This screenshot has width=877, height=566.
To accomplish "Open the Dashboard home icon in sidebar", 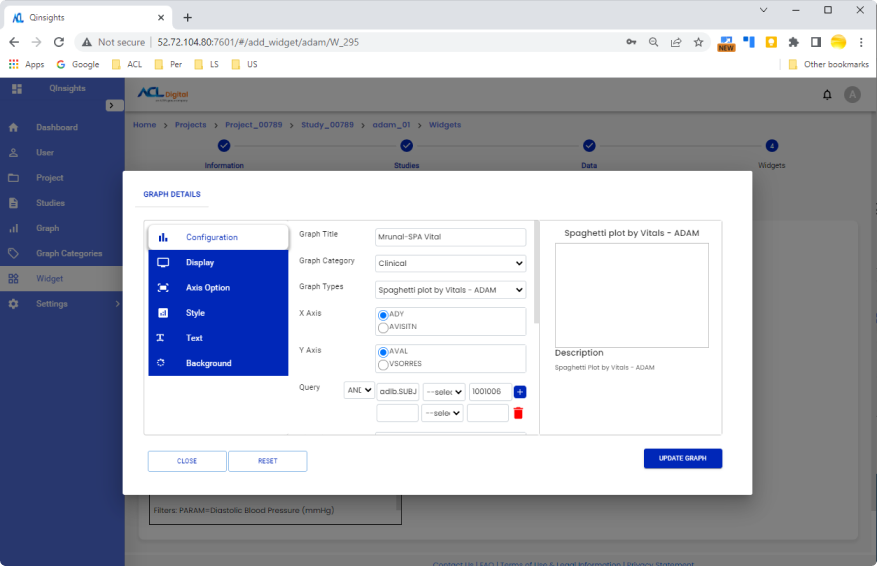I will (x=14, y=128).
